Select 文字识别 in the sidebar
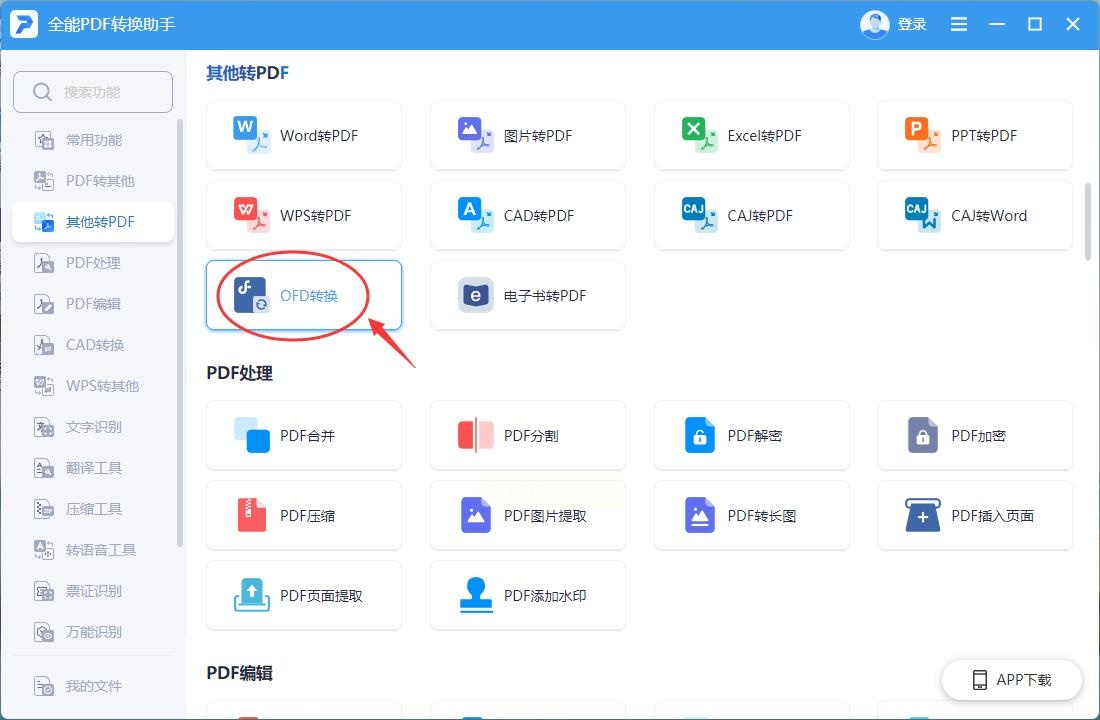1100x720 pixels. (93, 427)
